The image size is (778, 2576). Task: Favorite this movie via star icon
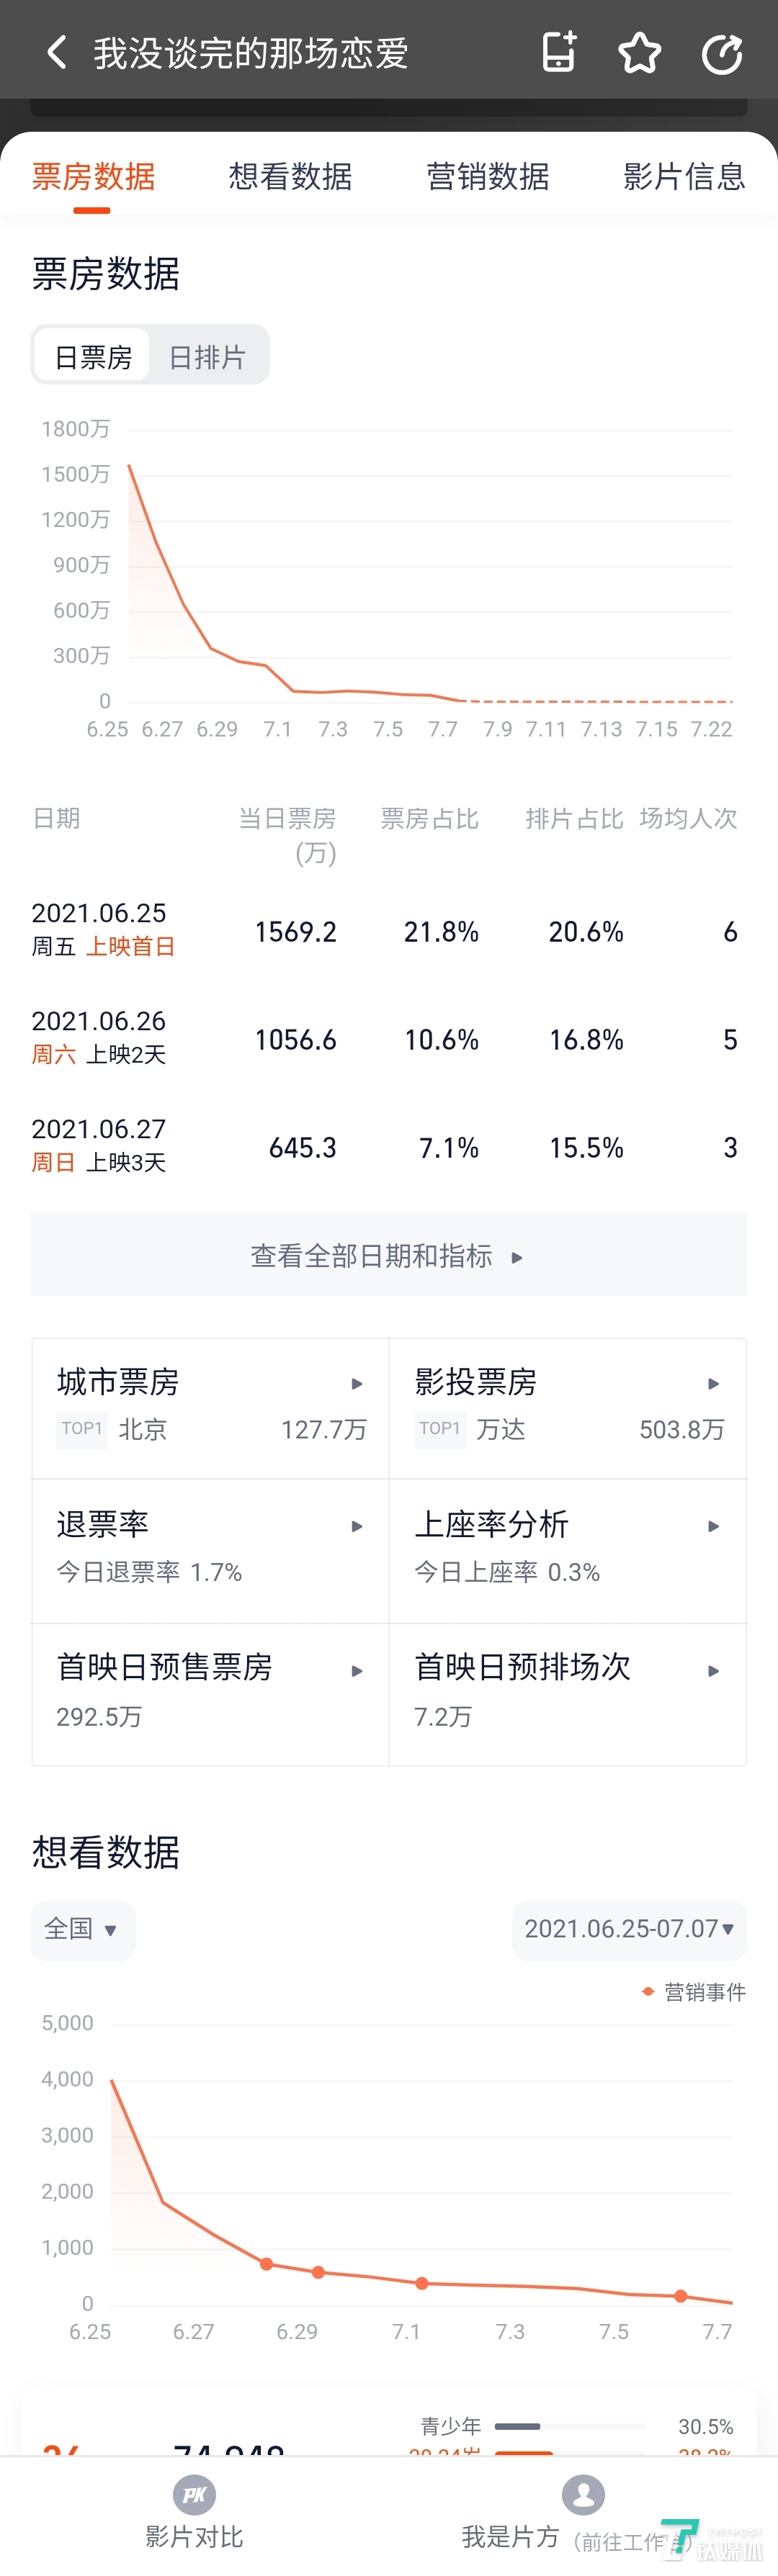[x=640, y=53]
